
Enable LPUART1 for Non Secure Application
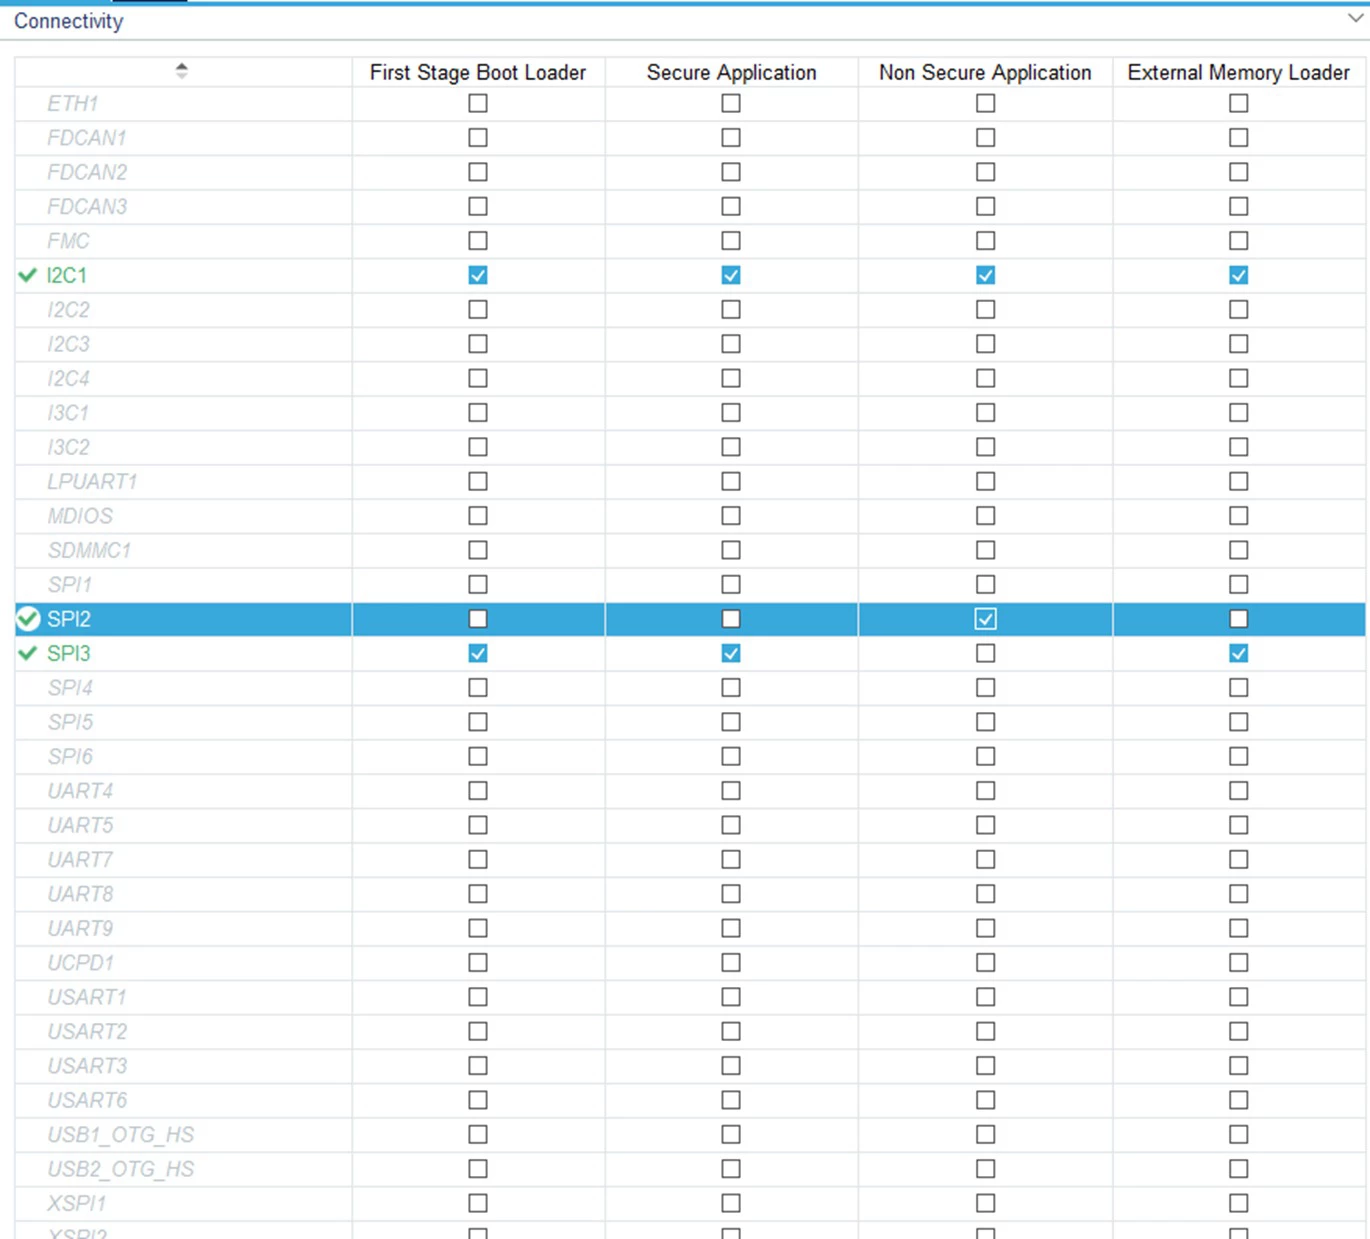[985, 481]
